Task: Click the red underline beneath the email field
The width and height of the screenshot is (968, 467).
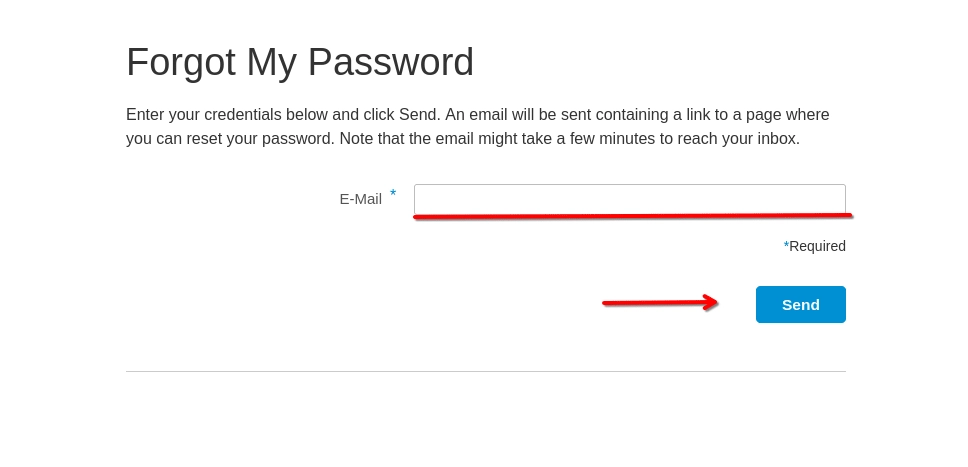Action: pyautogui.click(x=632, y=216)
